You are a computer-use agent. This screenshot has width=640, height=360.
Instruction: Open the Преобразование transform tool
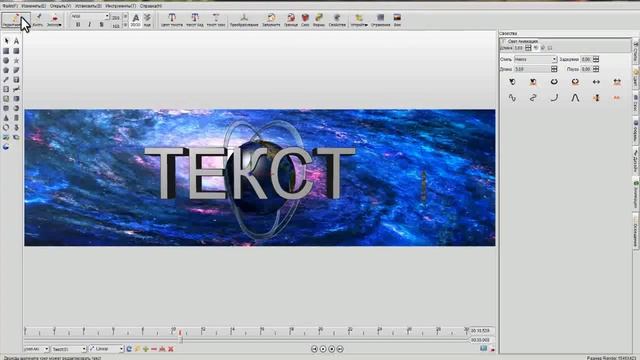coord(244,19)
